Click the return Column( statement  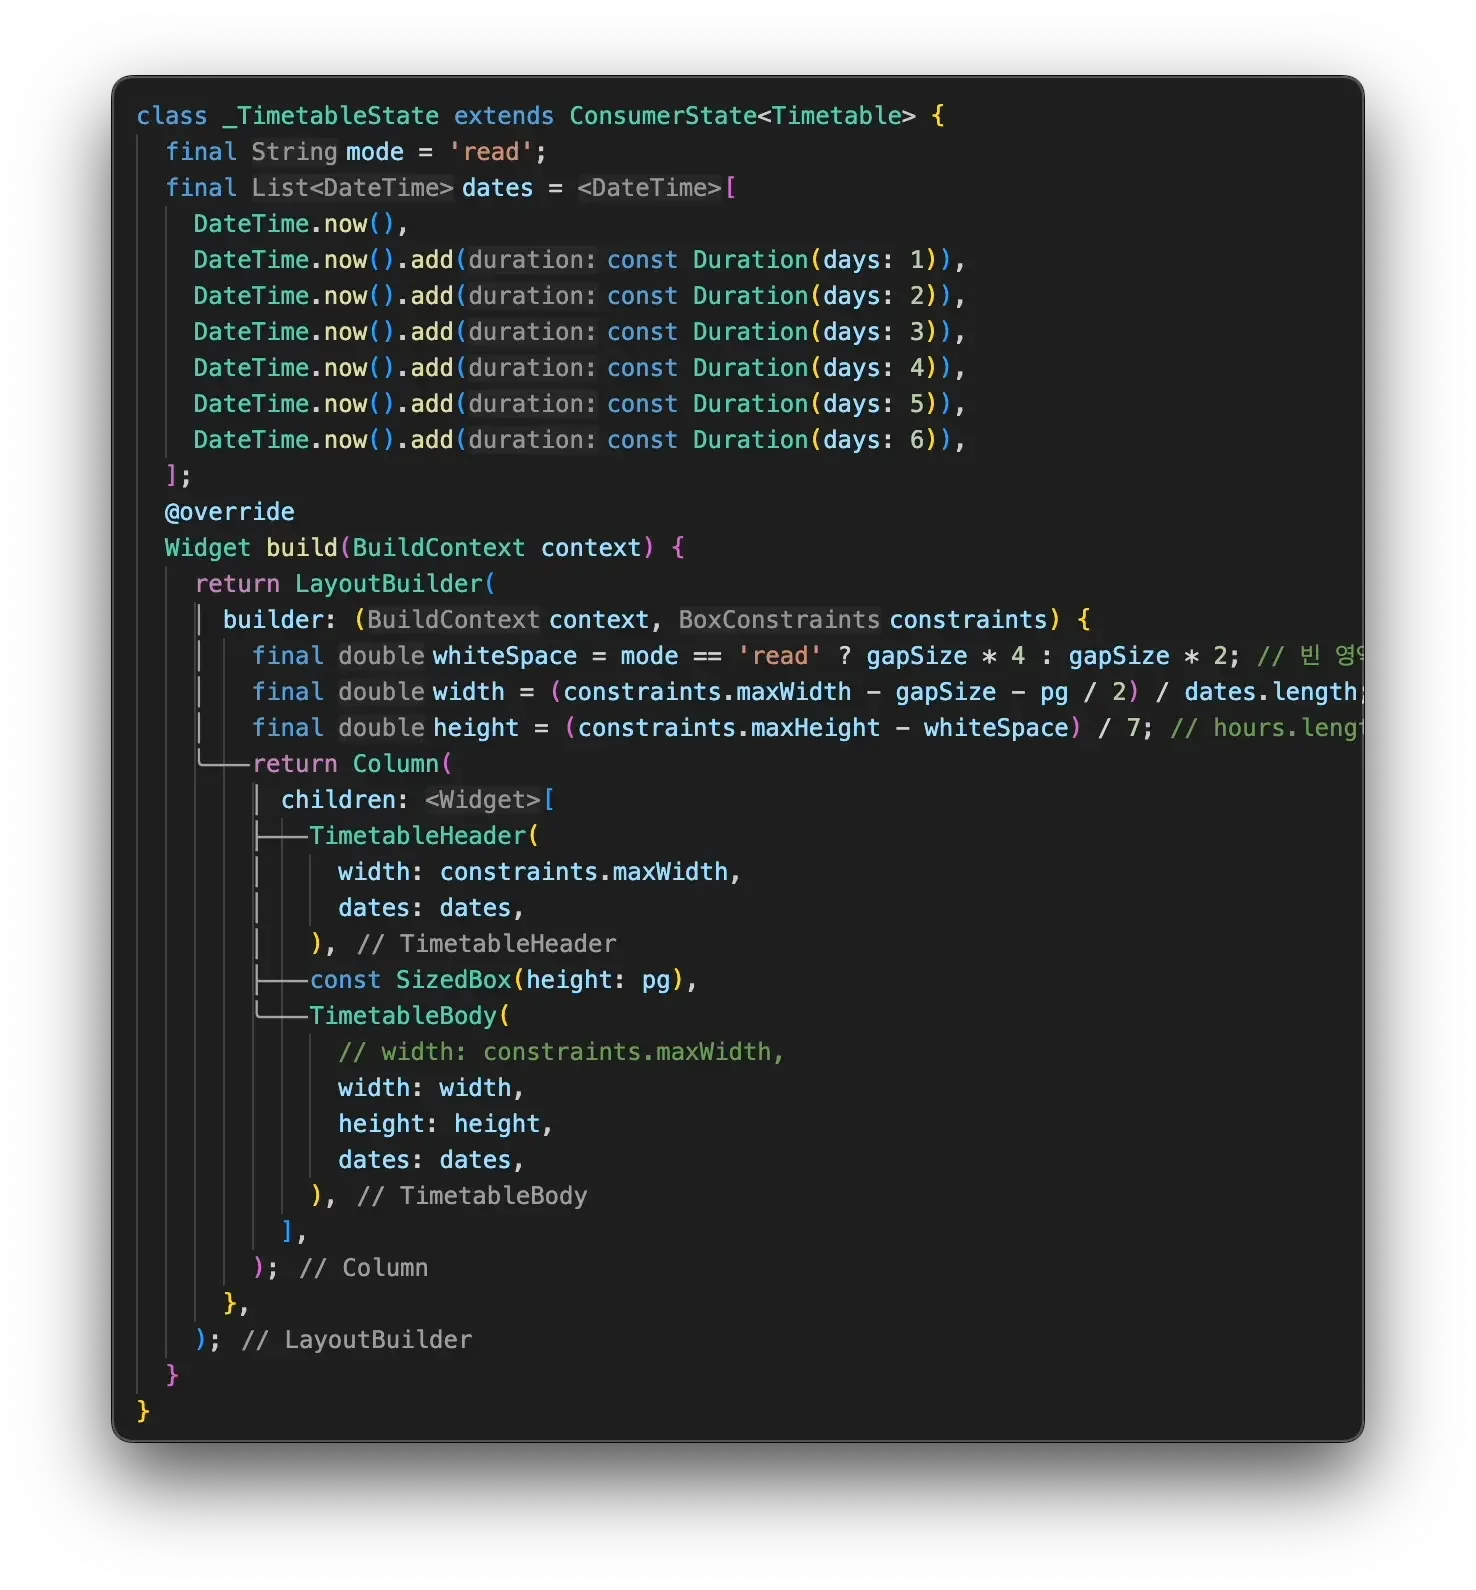click(352, 764)
